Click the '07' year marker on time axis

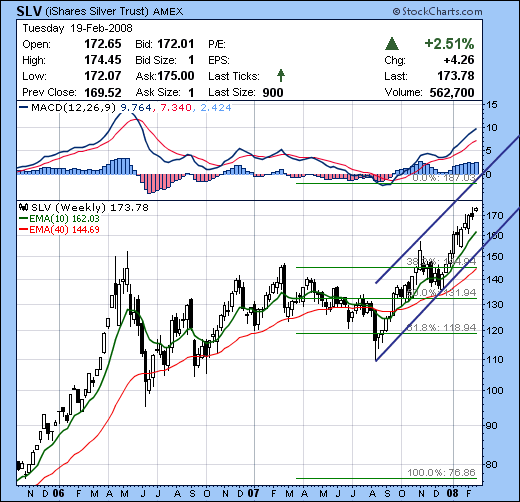[253, 493]
